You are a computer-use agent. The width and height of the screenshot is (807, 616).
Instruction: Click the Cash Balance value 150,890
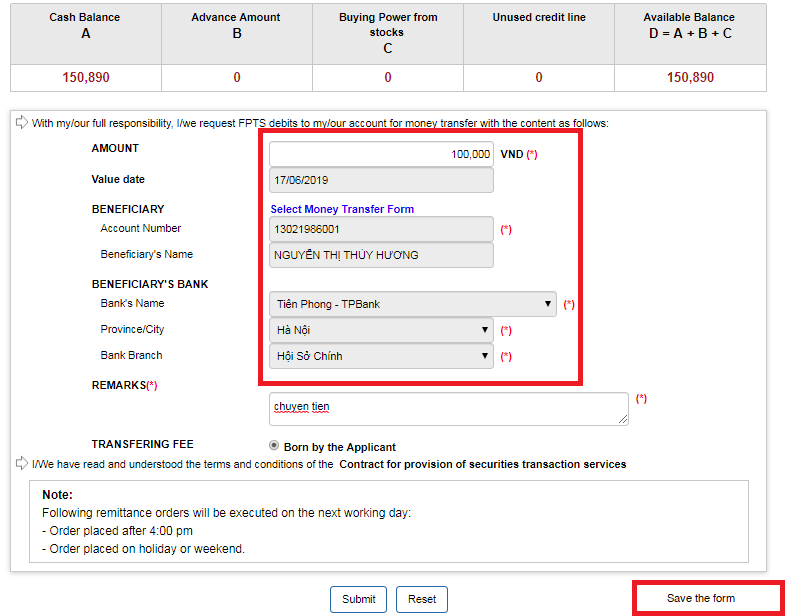coord(86,78)
